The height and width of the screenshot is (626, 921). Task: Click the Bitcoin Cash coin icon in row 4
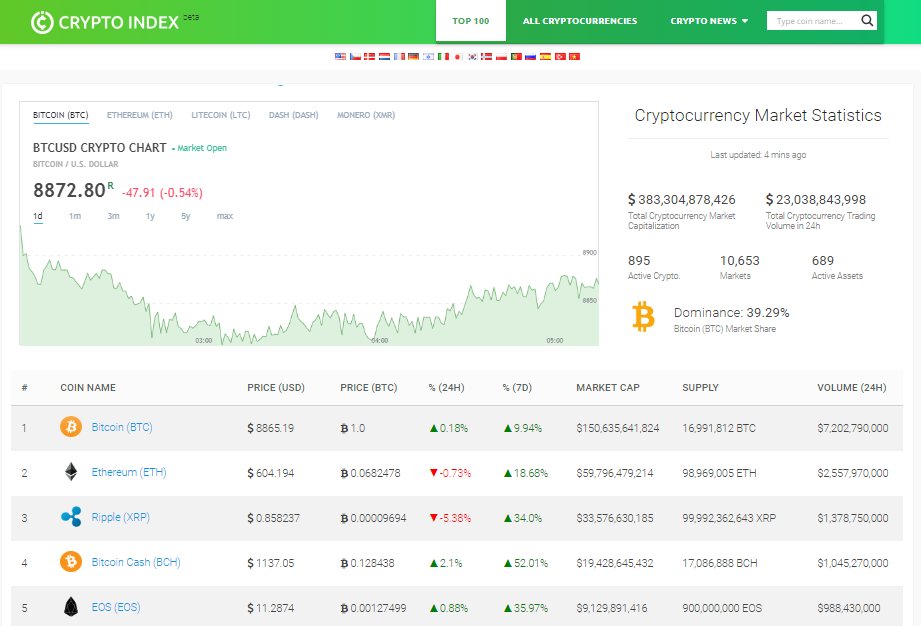coord(71,562)
